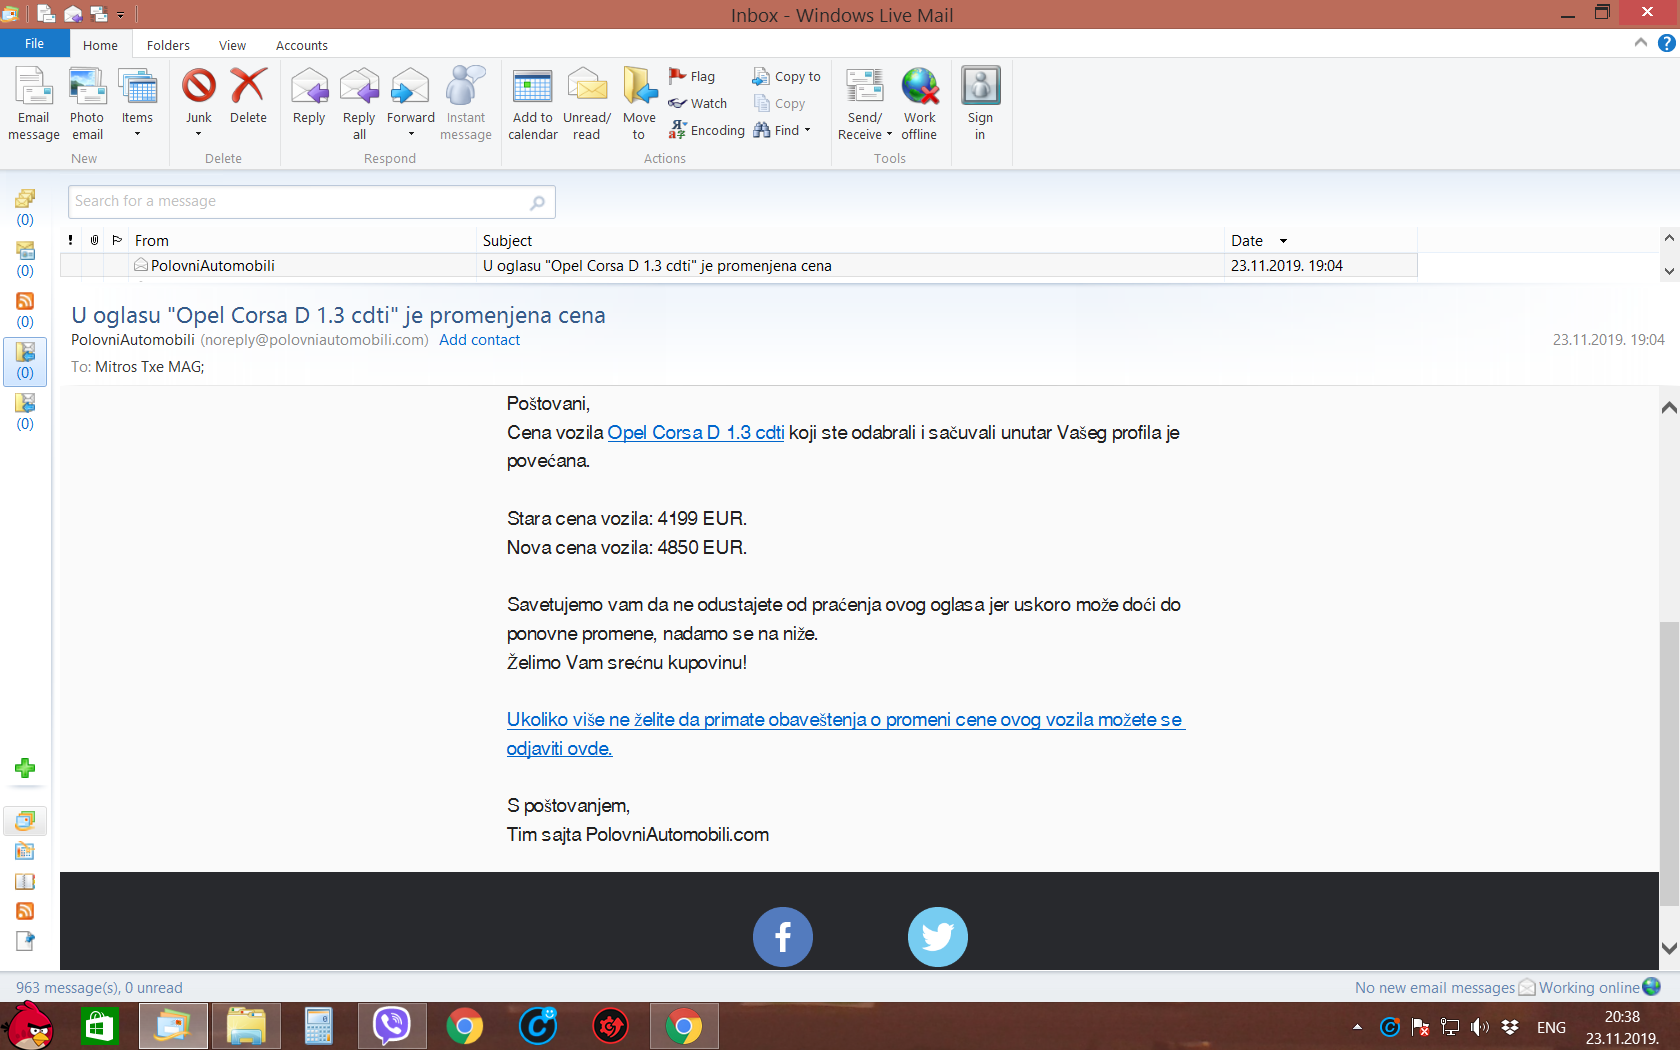This screenshot has height=1050, width=1680.
Task: Switch to the Home tab
Action: [100, 45]
